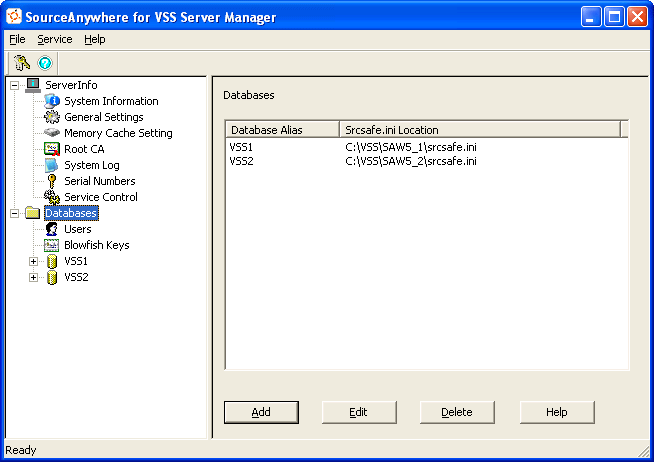Collapse the ServerInfo tree node

coord(14,85)
